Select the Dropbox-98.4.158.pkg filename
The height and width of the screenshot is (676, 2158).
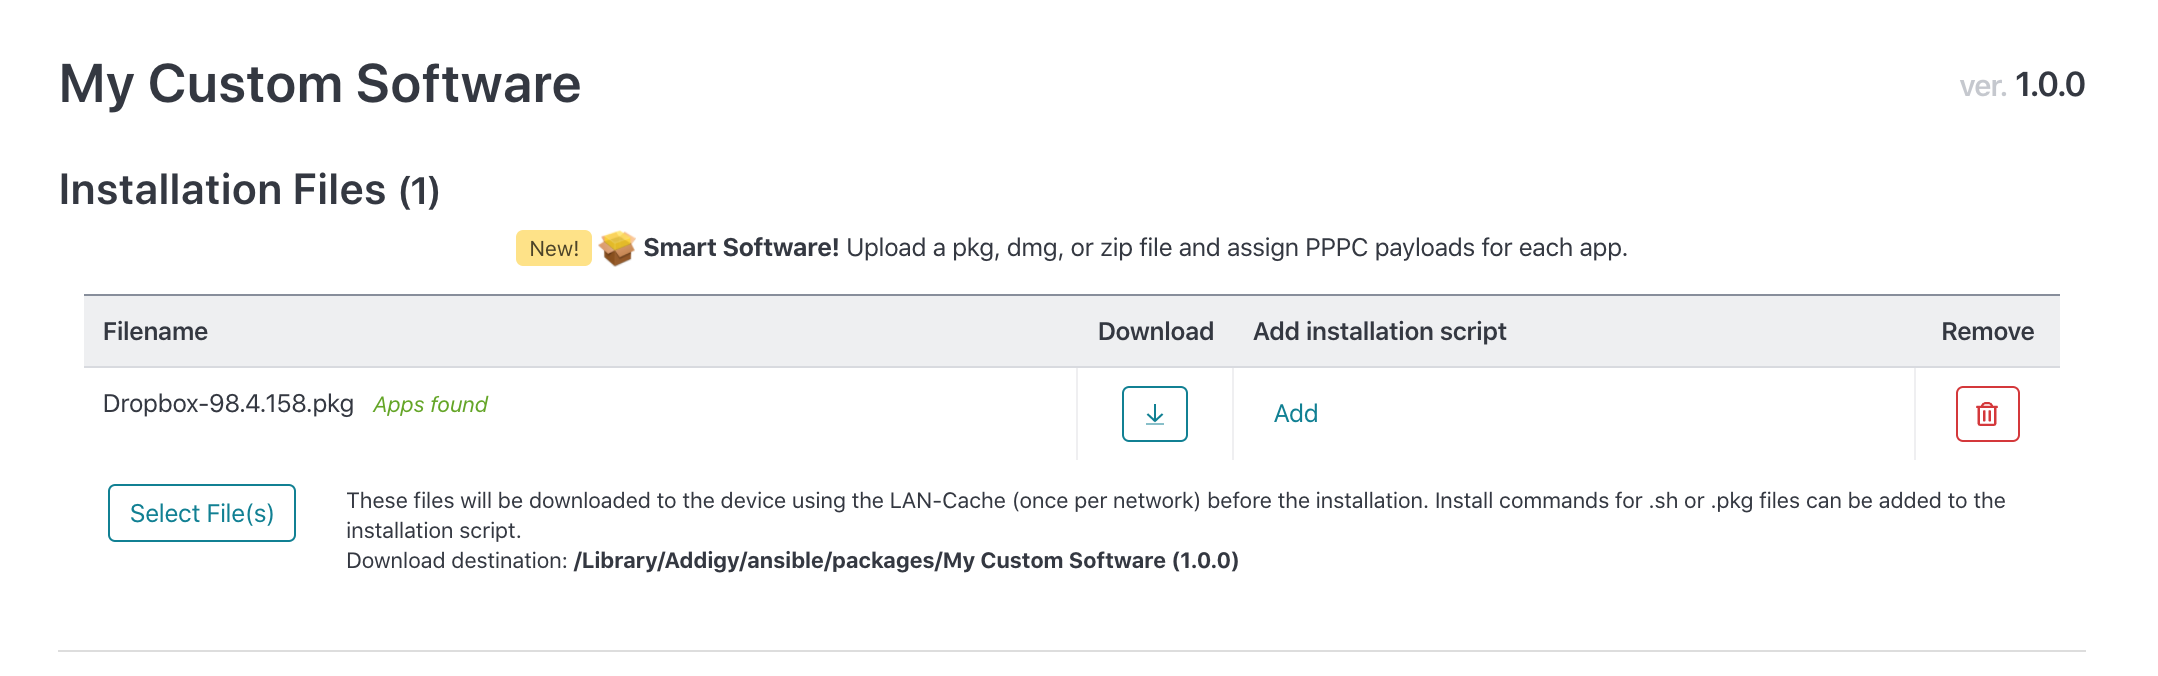(x=228, y=404)
